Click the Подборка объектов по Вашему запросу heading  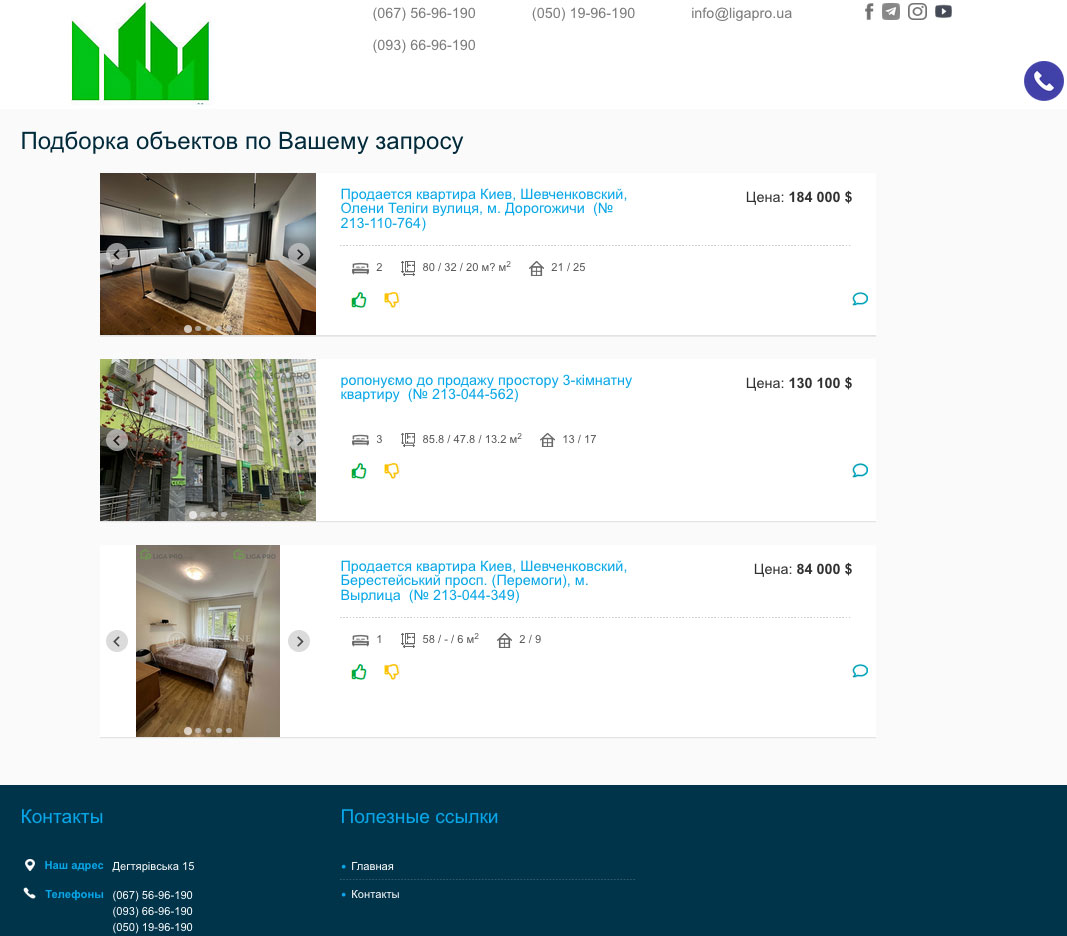[242, 141]
